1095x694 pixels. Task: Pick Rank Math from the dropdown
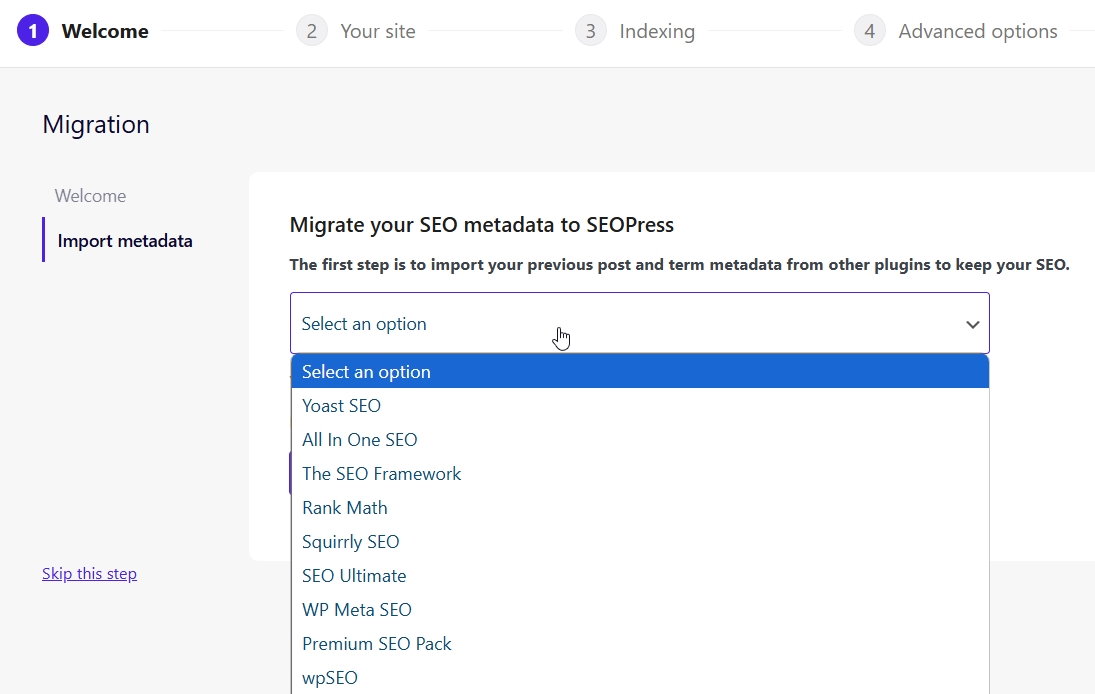pyautogui.click(x=344, y=508)
